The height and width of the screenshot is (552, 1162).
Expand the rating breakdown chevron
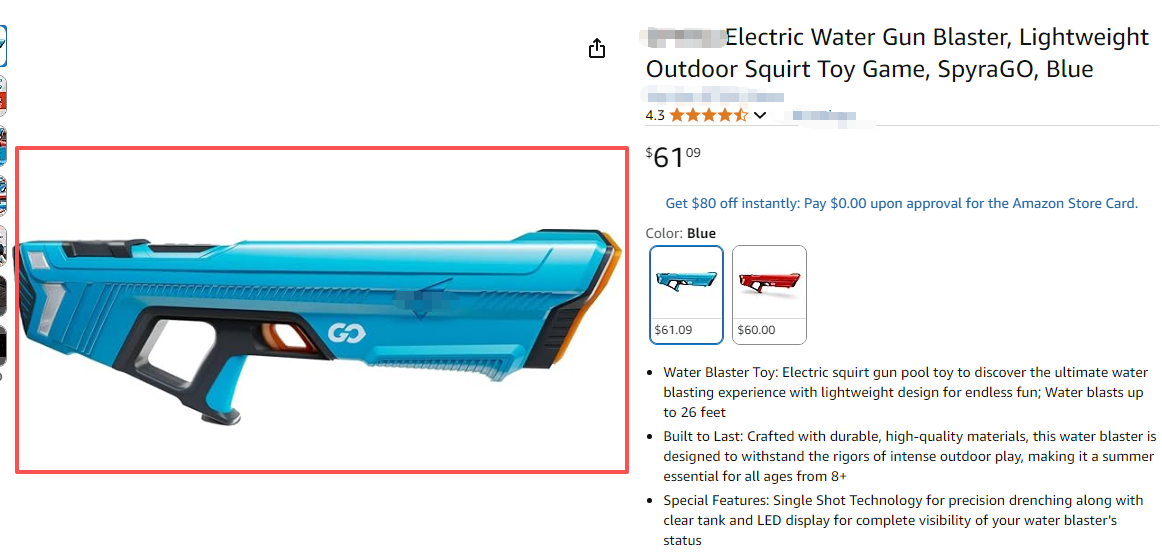point(760,115)
